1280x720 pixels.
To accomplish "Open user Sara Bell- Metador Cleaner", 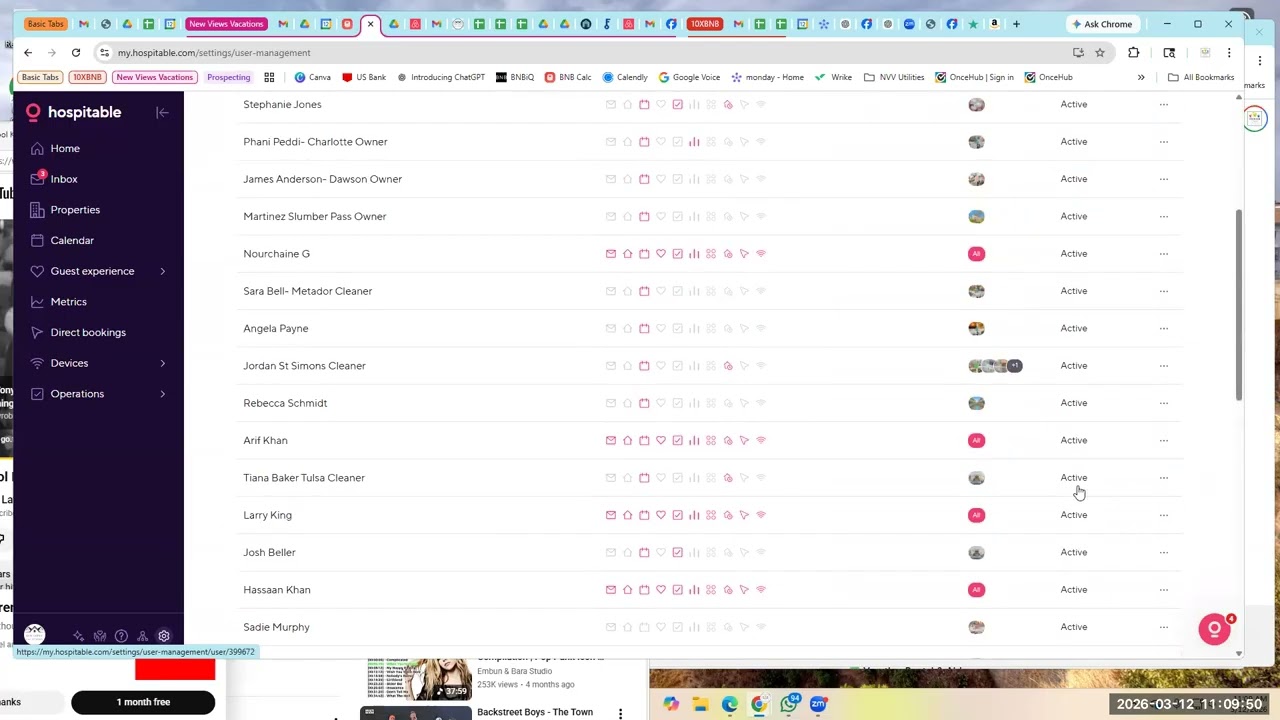I will pyautogui.click(x=307, y=291).
